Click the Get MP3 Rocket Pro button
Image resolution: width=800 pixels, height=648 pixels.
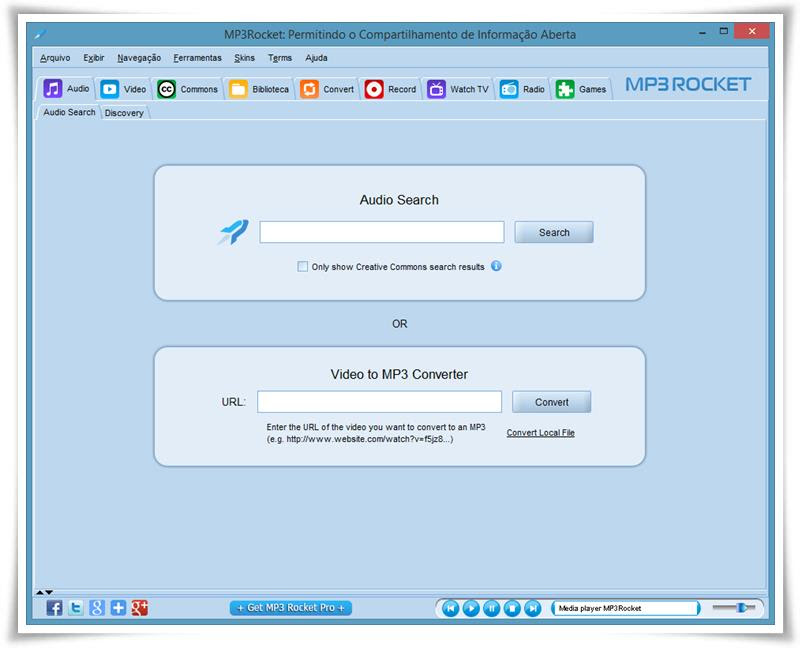(291, 608)
